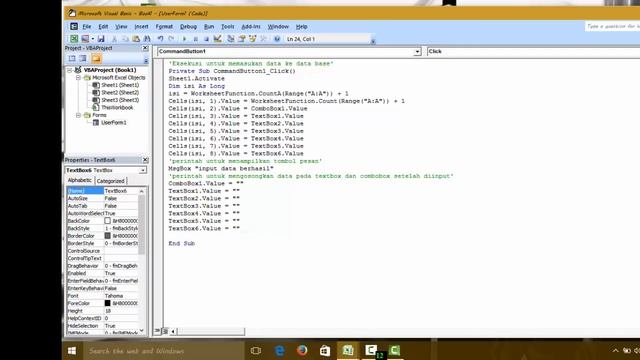Open the Format menu

[x=164, y=27]
